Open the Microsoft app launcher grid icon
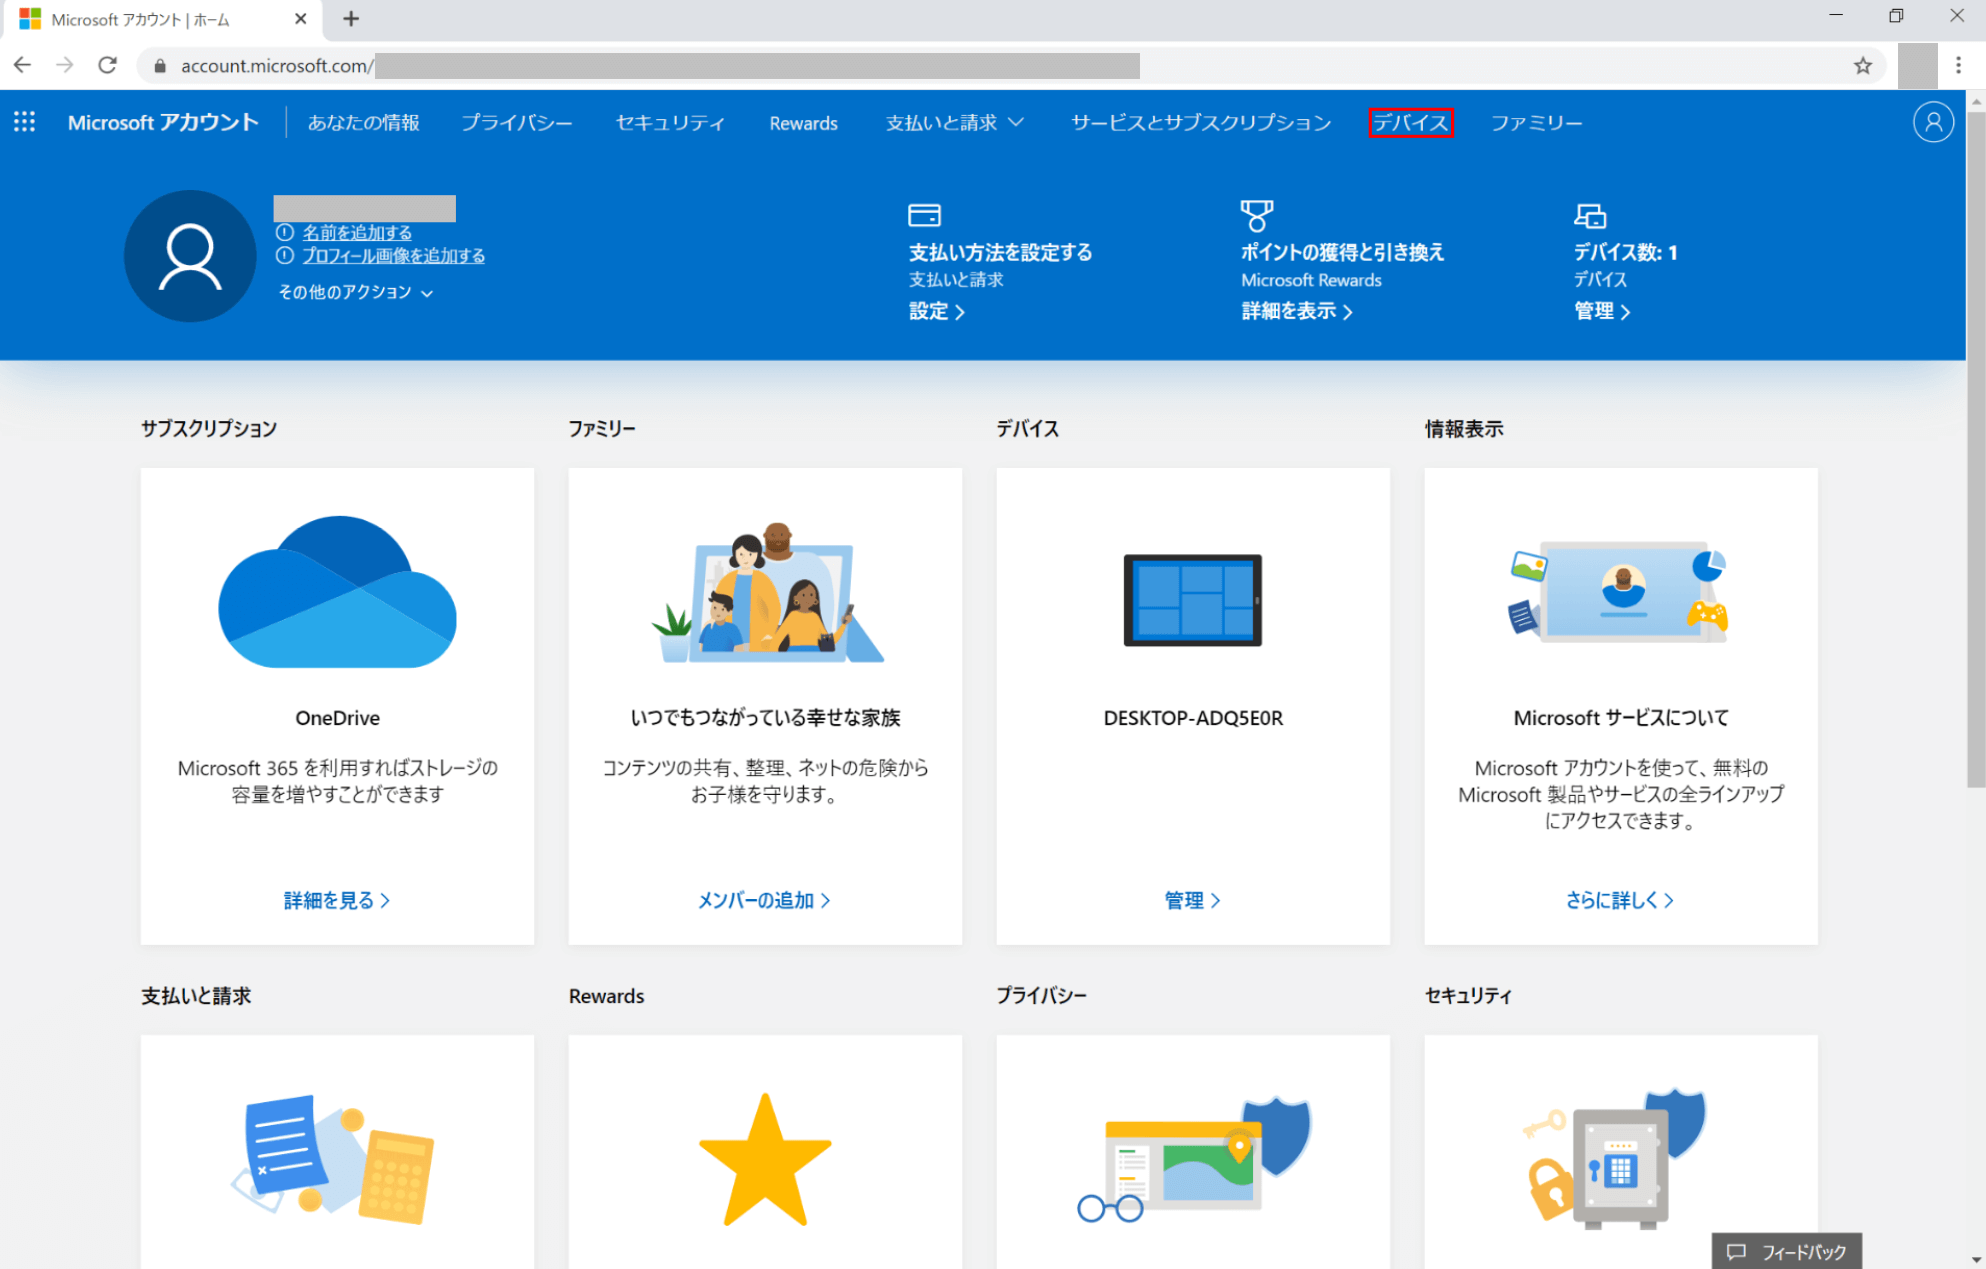 coord(25,122)
